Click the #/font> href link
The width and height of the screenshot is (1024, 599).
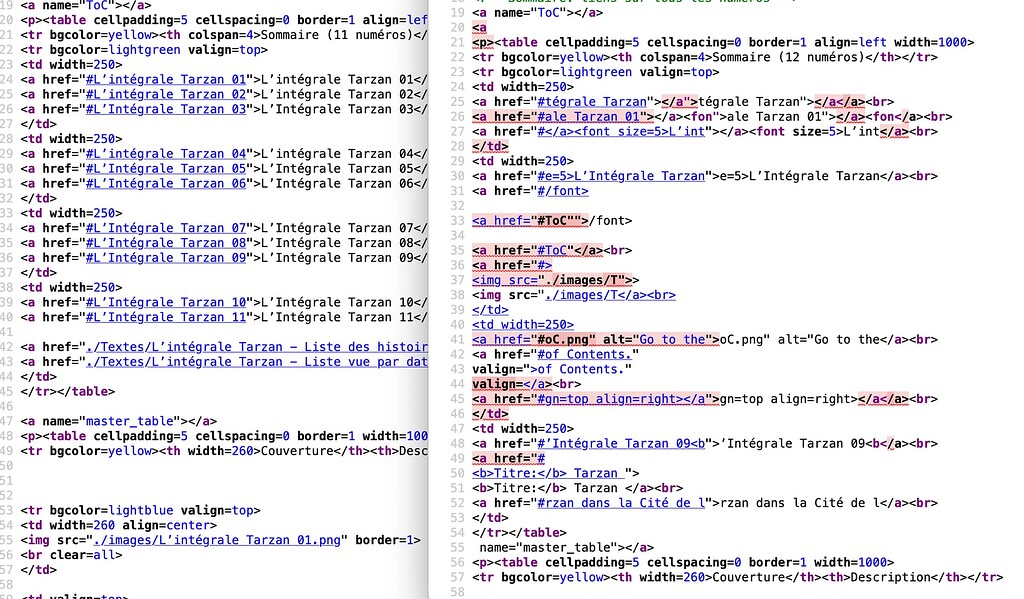(x=563, y=191)
